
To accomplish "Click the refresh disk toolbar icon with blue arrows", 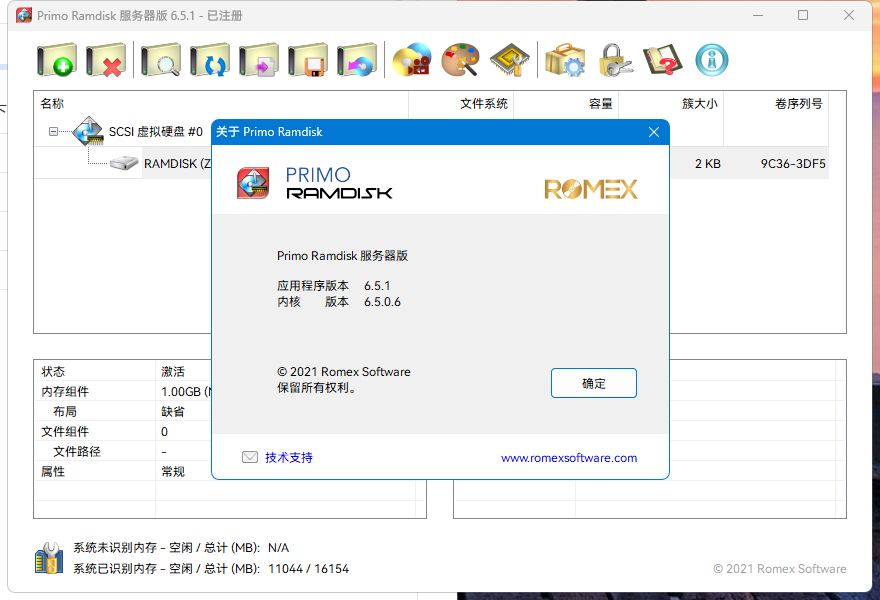I will (x=209, y=59).
